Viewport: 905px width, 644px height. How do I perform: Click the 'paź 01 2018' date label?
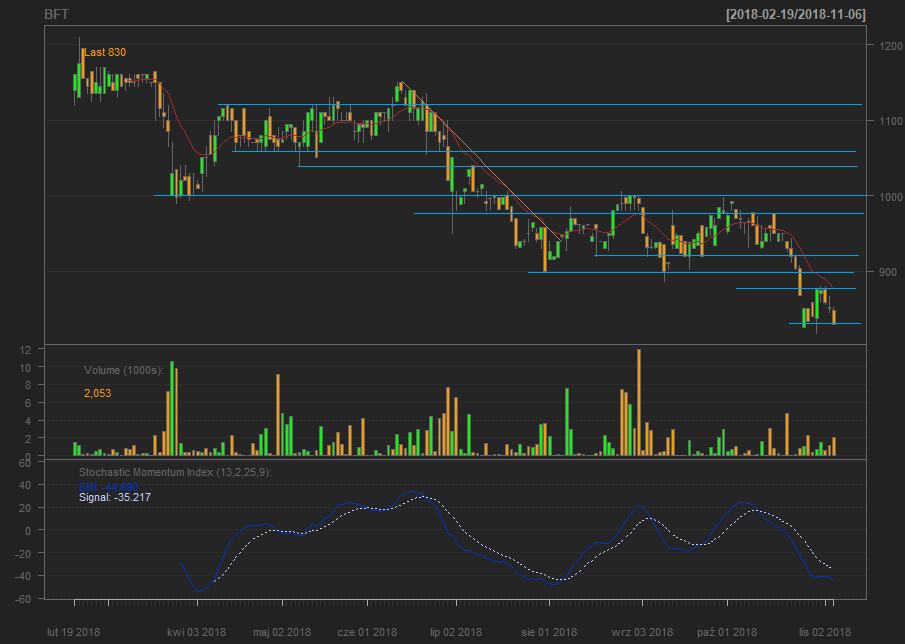click(727, 632)
